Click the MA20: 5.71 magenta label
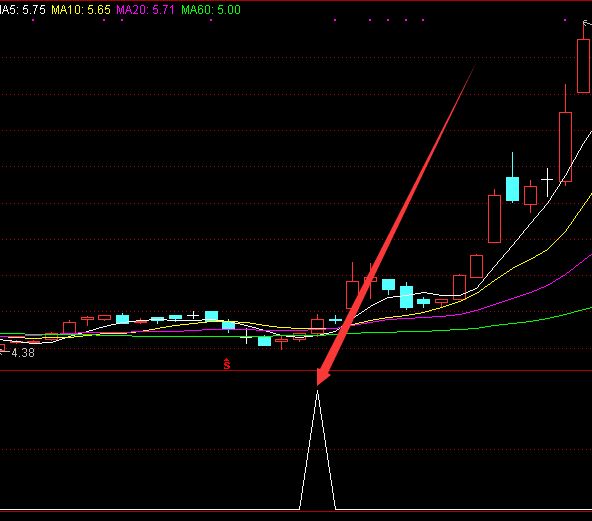 [145, 9]
